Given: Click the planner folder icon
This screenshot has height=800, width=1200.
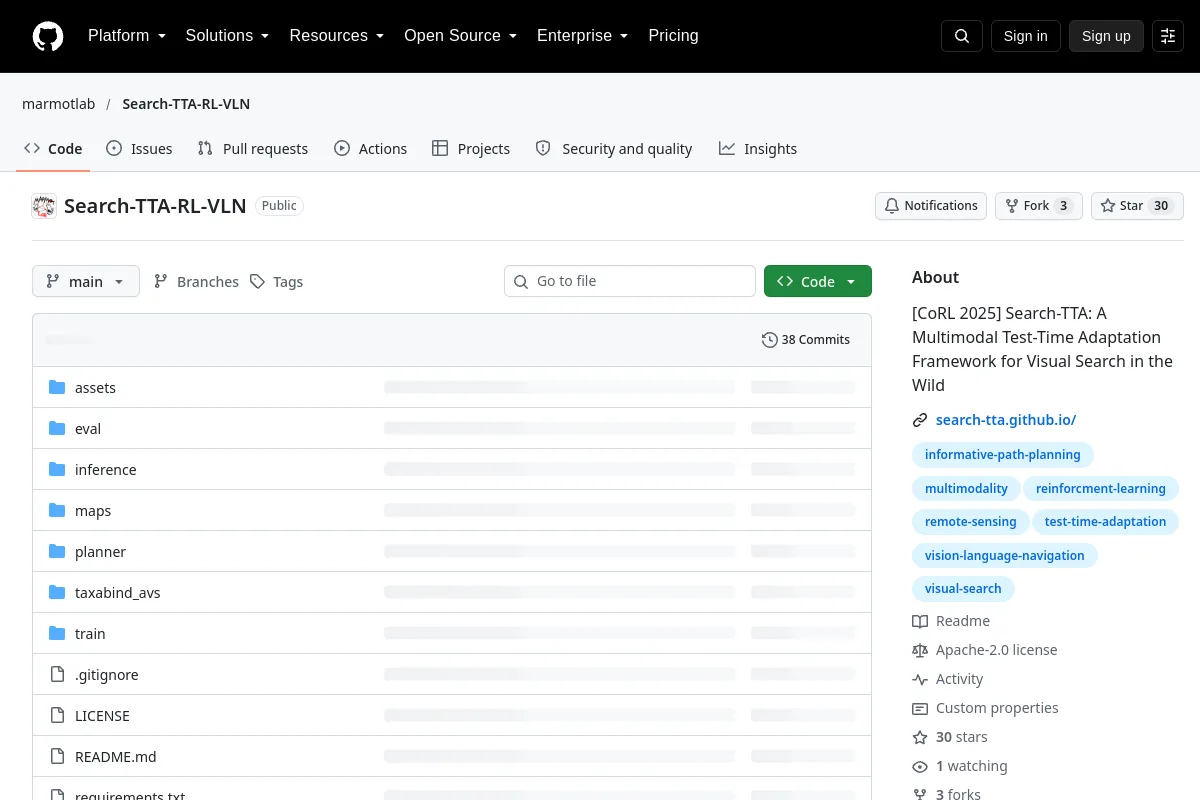Looking at the screenshot, I should (x=57, y=551).
